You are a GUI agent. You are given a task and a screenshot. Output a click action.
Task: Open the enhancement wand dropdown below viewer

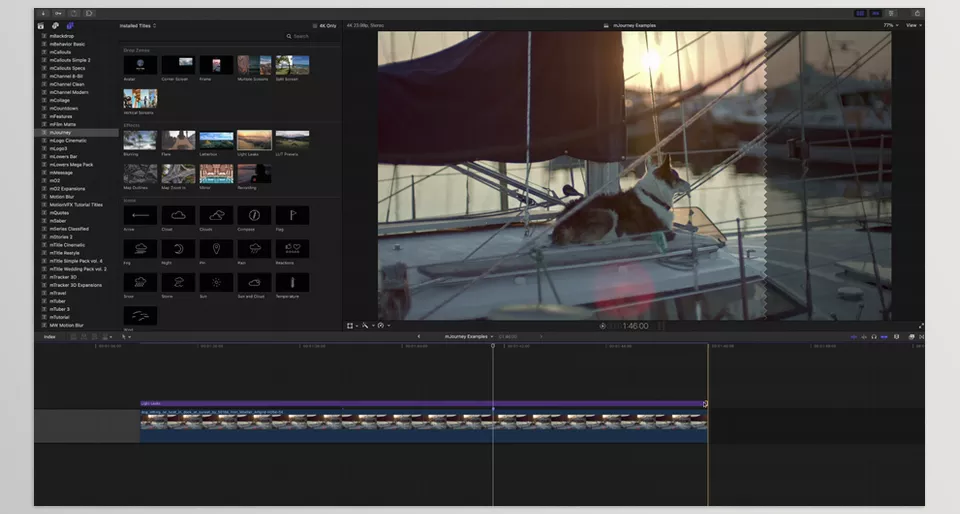point(367,326)
